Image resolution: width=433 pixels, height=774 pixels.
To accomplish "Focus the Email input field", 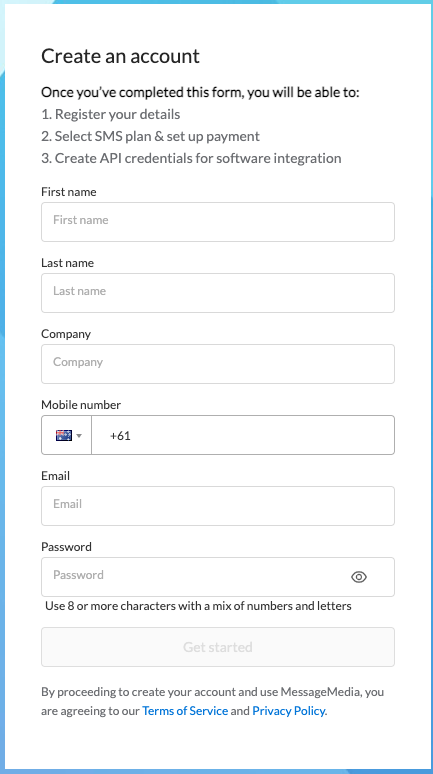I will (x=218, y=506).
